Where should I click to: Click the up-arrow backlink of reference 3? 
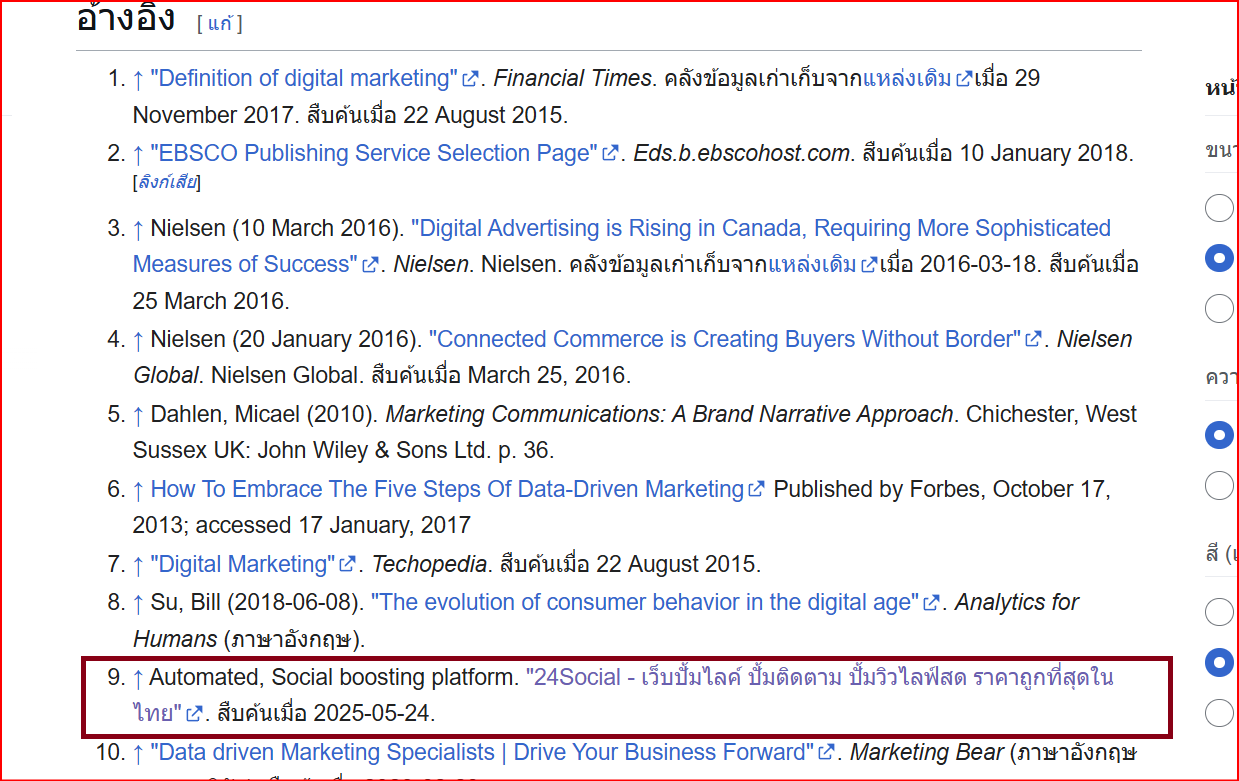pyautogui.click(x=138, y=229)
